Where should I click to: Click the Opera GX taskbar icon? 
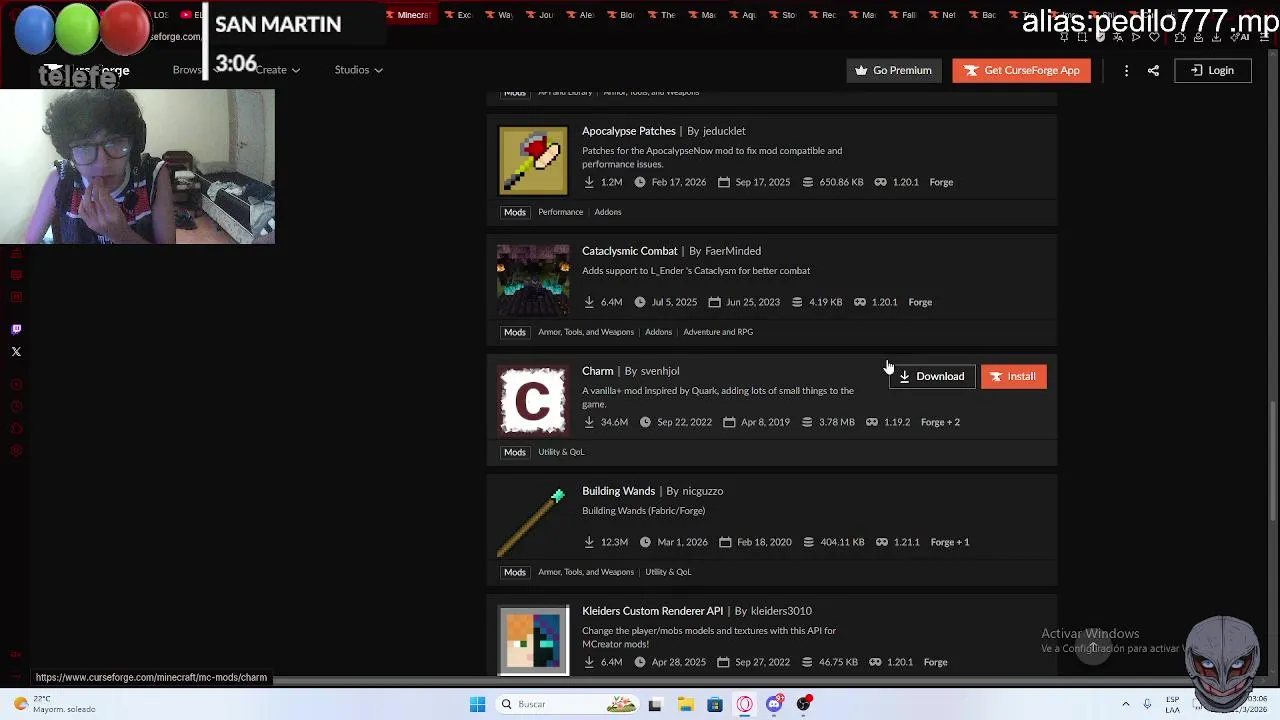coord(745,704)
